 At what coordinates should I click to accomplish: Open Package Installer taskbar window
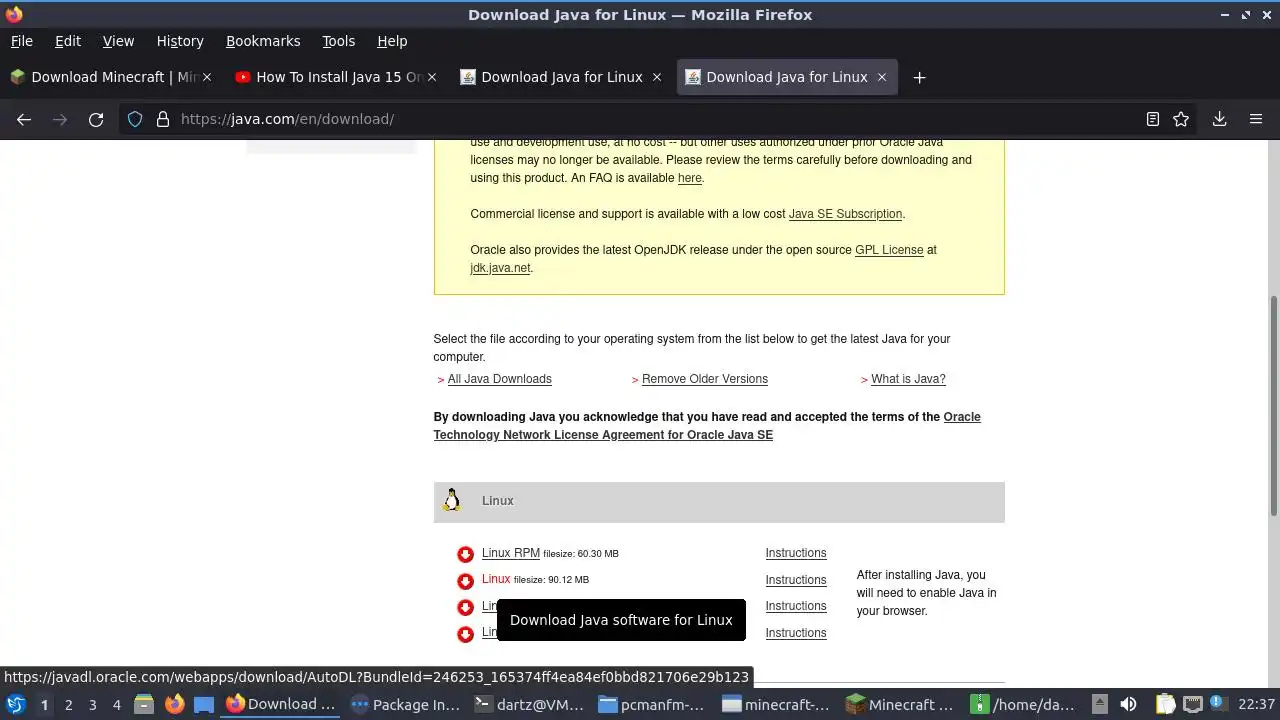405,704
